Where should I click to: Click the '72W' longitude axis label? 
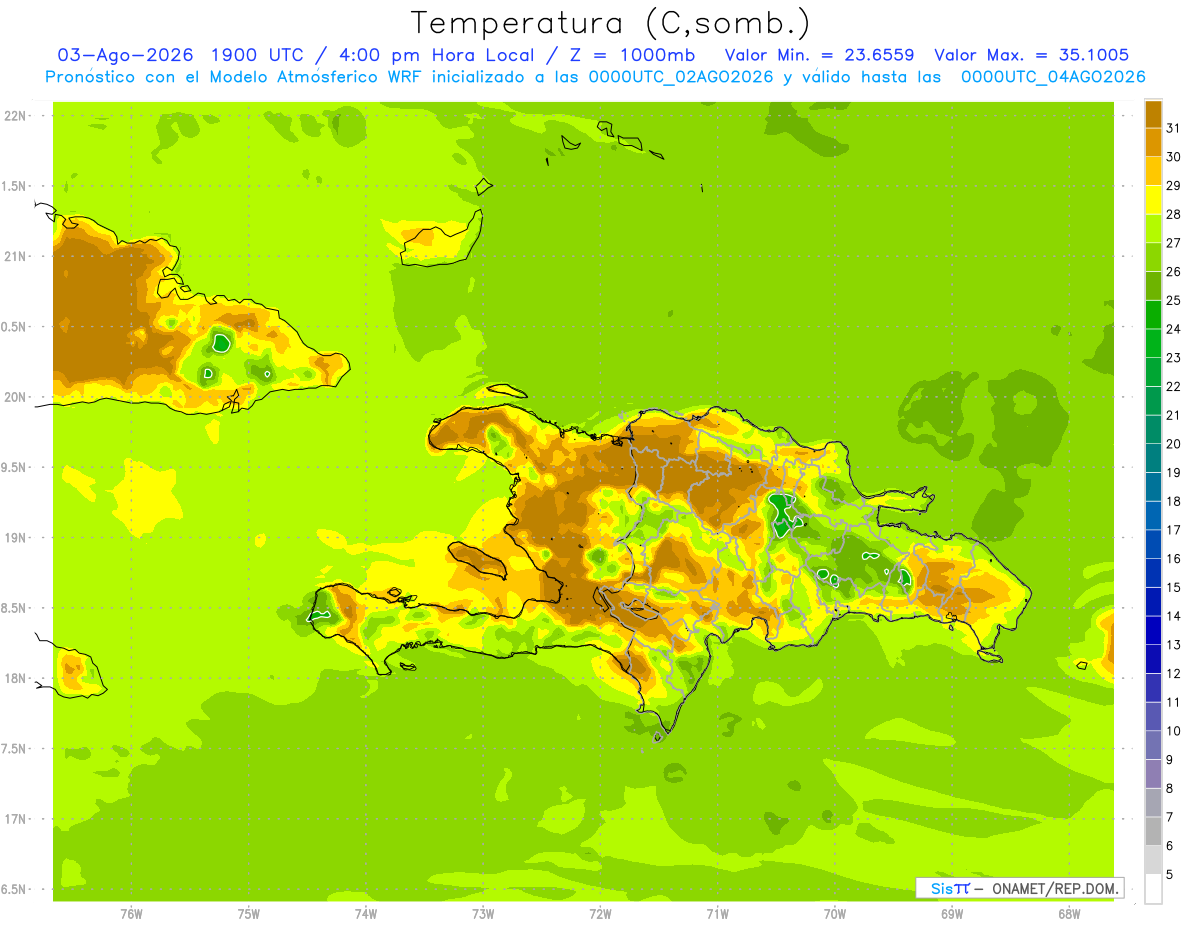click(600, 914)
